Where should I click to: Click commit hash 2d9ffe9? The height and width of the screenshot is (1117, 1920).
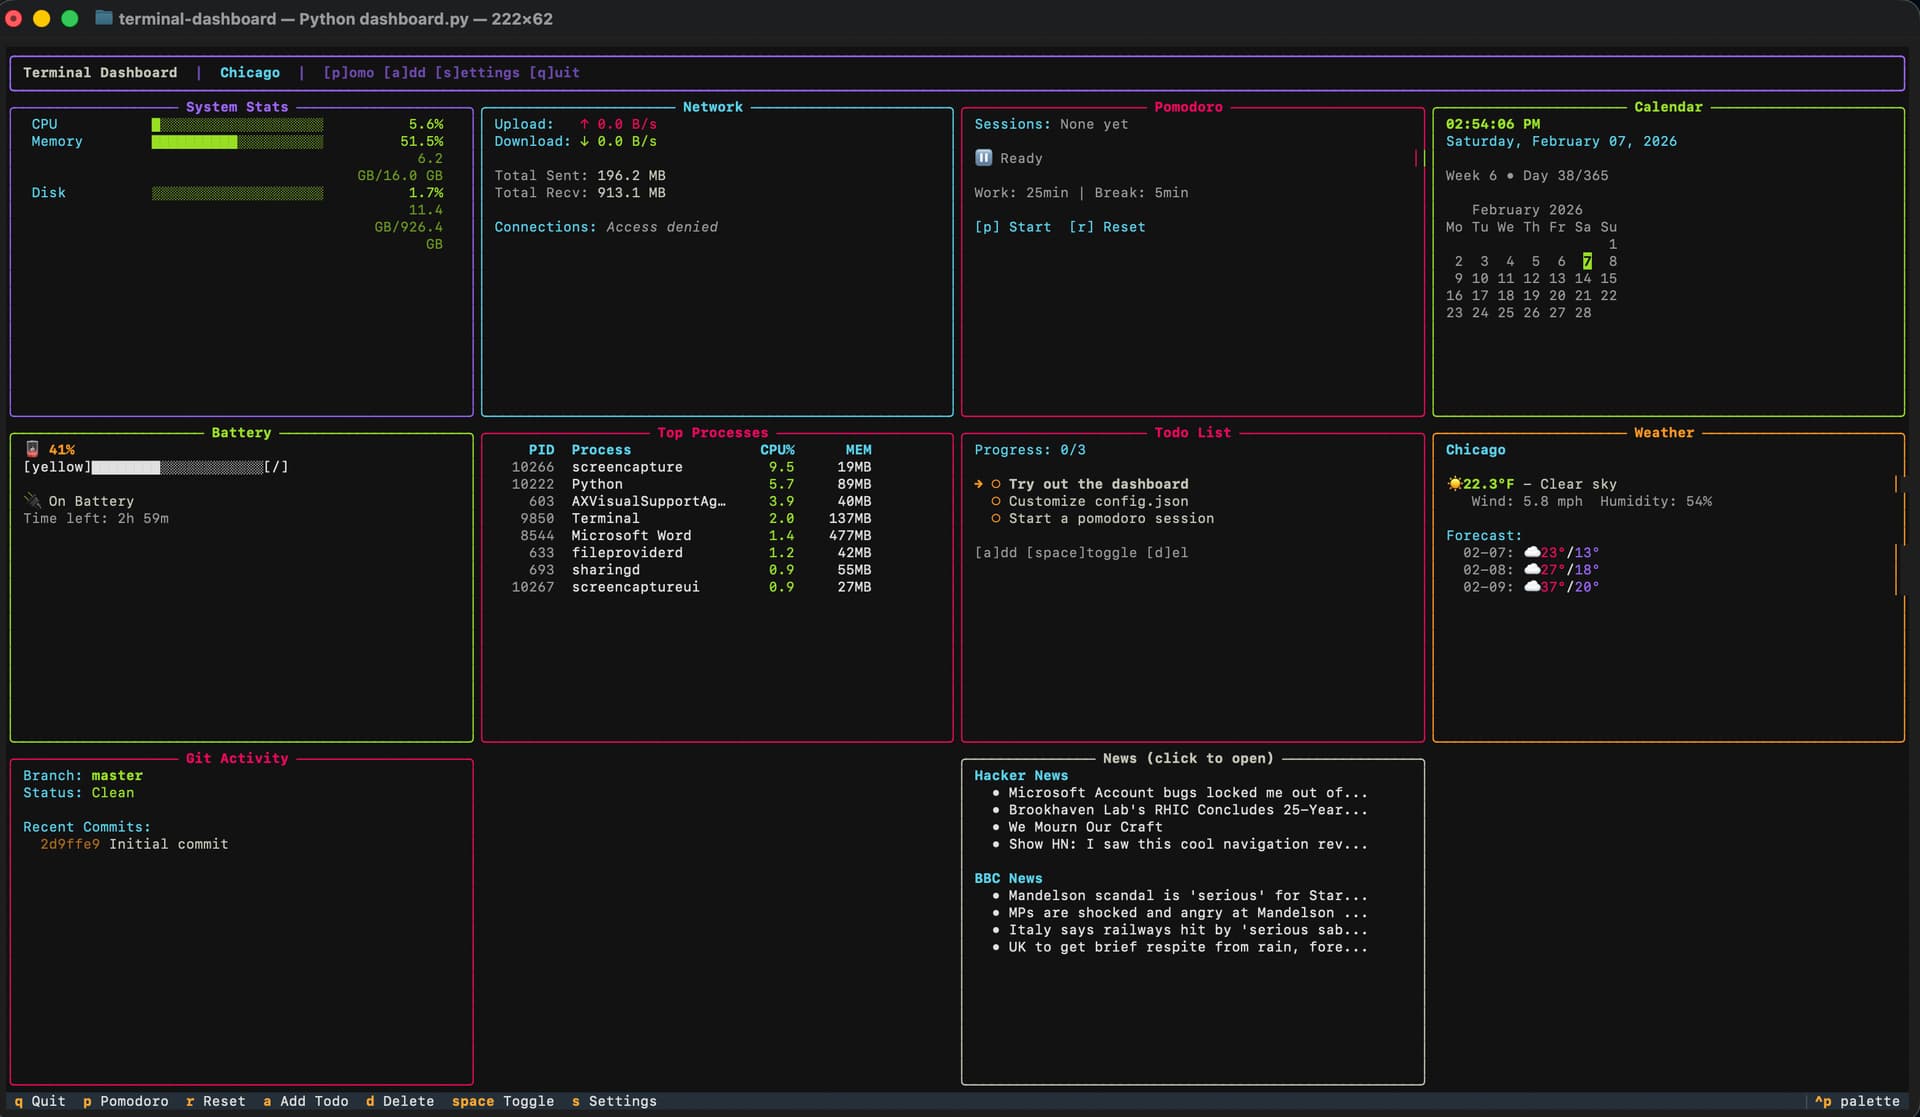[x=70, y=843]
